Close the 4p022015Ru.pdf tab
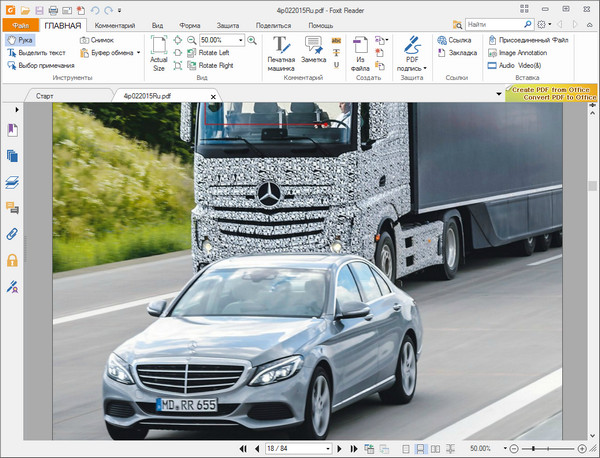 tap(213, 97)
